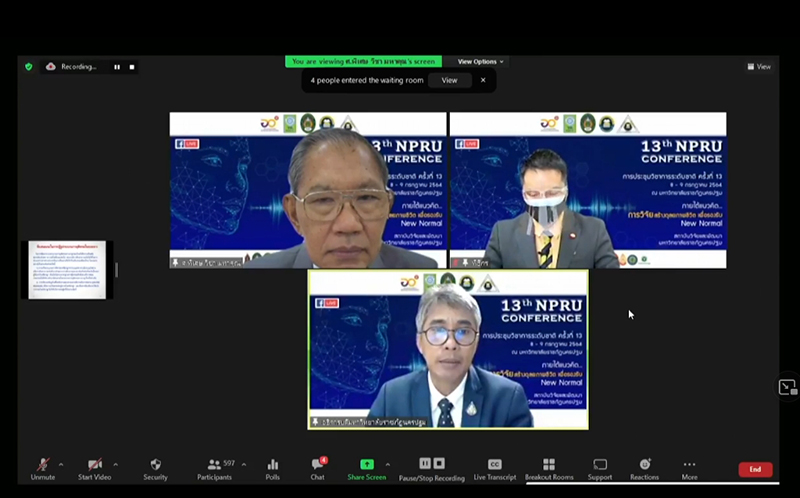Expand arrow next to Participants
The width and height of the screenshot is (800, 498).
(x=244, y=464)
